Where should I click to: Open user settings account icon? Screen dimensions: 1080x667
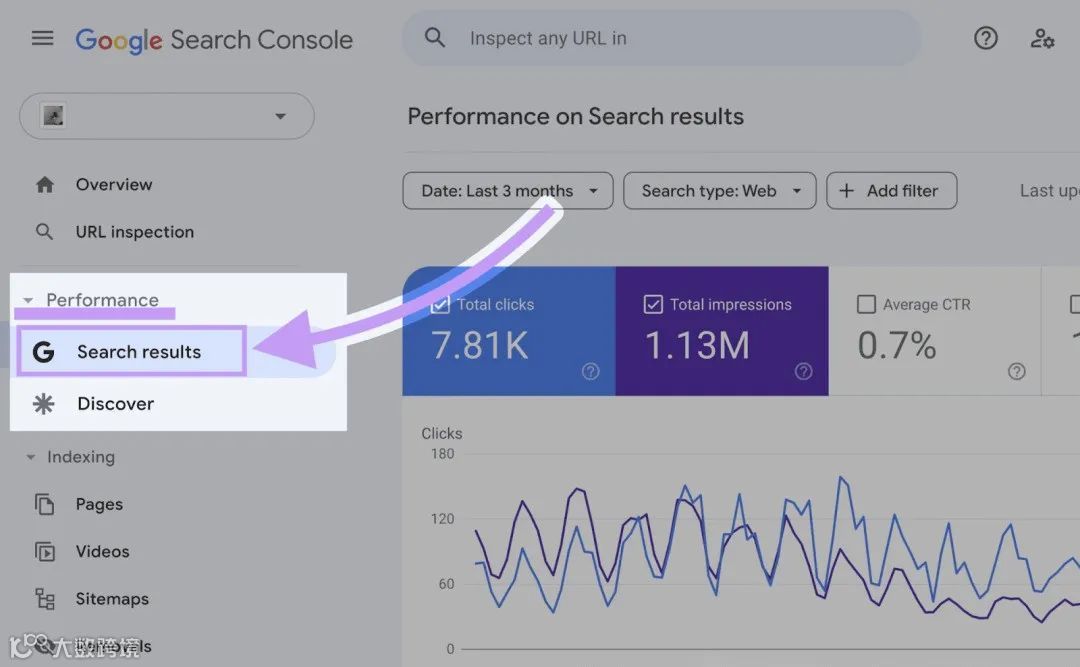click(1042, 38)
